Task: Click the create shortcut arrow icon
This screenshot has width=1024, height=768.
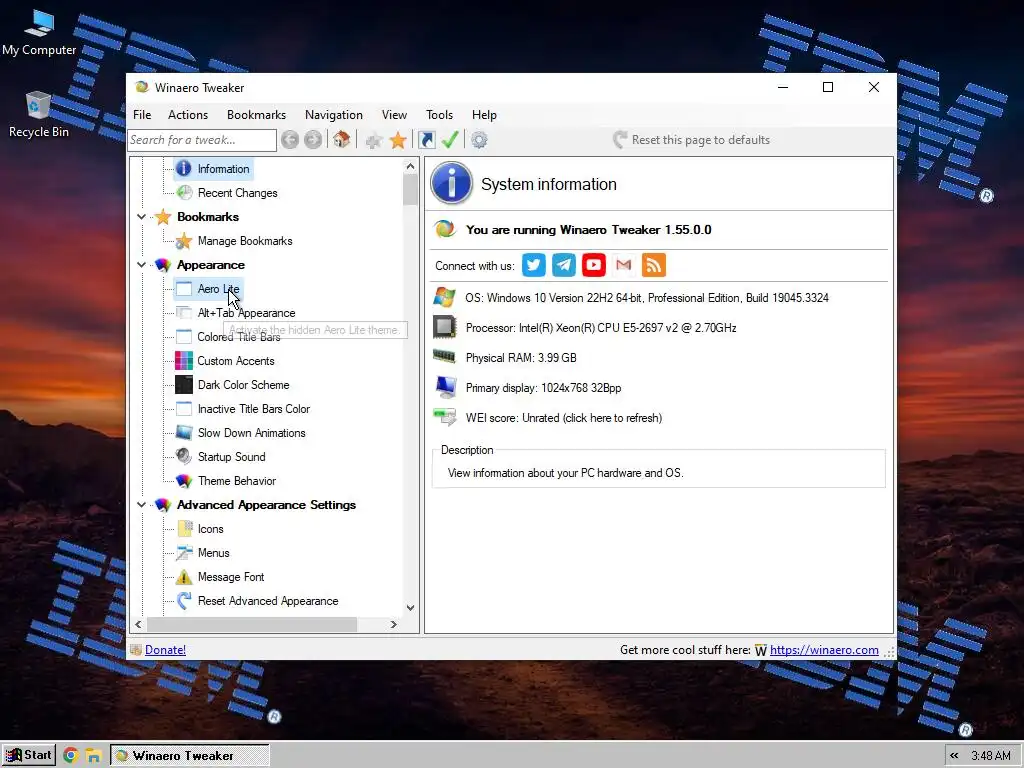Action: [427, 140]
